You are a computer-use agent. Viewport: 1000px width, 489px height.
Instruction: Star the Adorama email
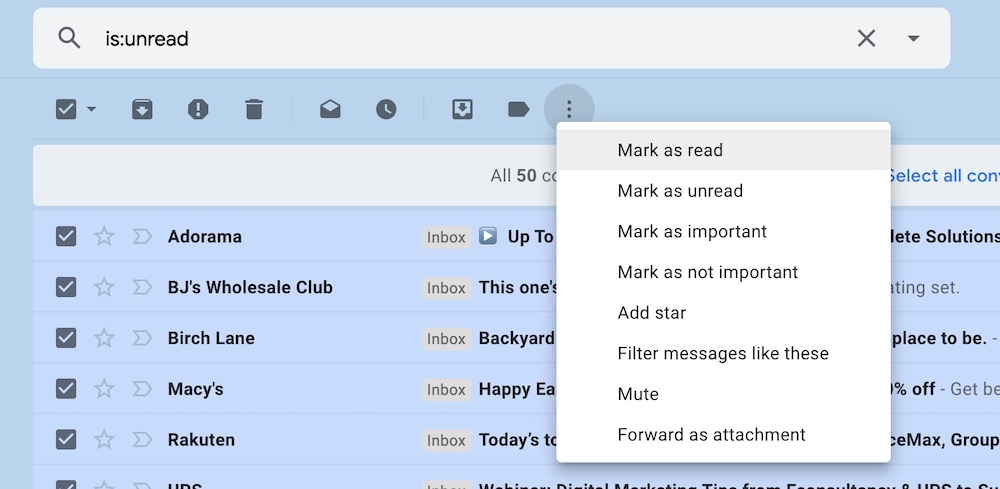[x=103, y=237]
